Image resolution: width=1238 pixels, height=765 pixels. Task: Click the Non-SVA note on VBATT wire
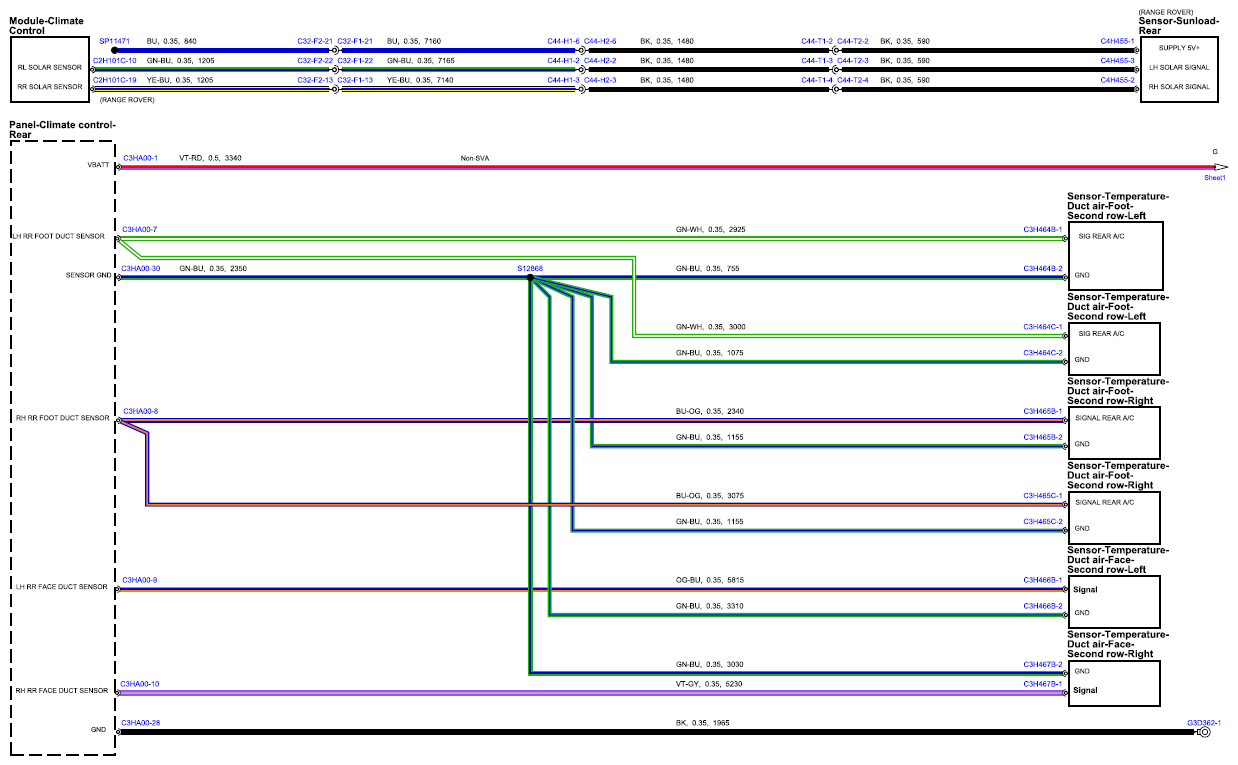pos(475,158)
